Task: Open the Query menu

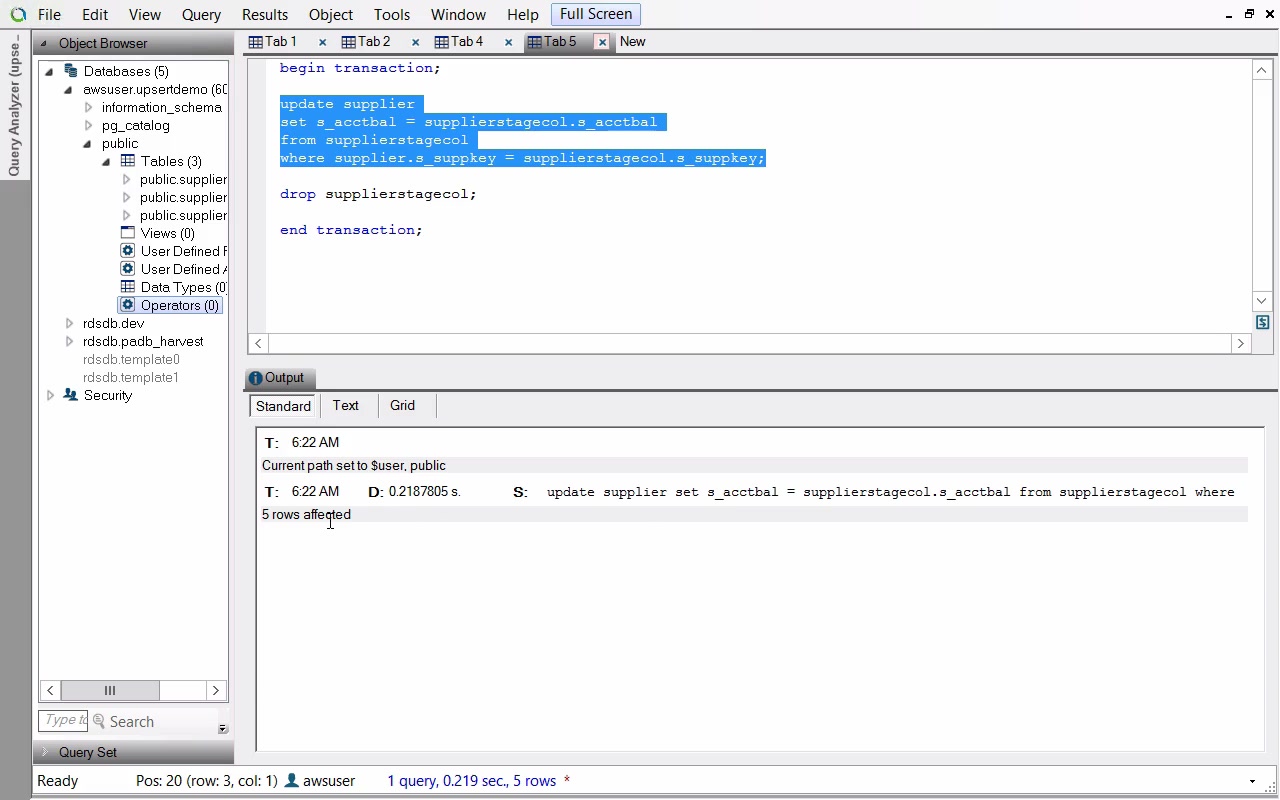Action: [201, 15]
